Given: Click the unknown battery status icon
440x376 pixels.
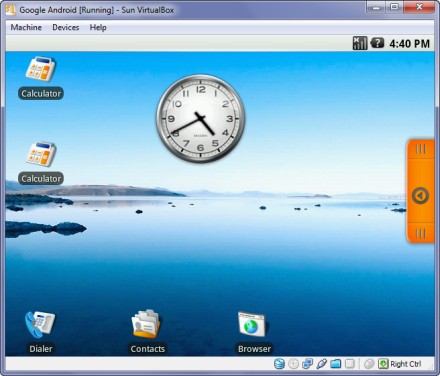Looking at the screenshot, I should point(377,43).
